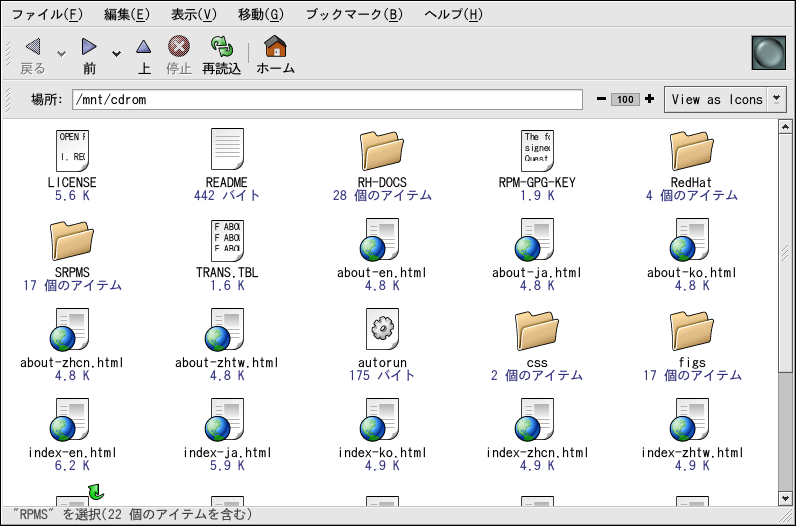The height and width of the screenshot is (526, 796).
Task: Click the location path input field
Action: coord(326,100)
